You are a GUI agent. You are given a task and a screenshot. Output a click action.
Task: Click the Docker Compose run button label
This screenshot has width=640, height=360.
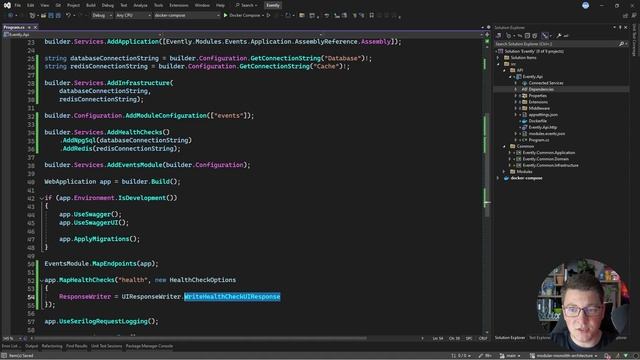[244, 16]
